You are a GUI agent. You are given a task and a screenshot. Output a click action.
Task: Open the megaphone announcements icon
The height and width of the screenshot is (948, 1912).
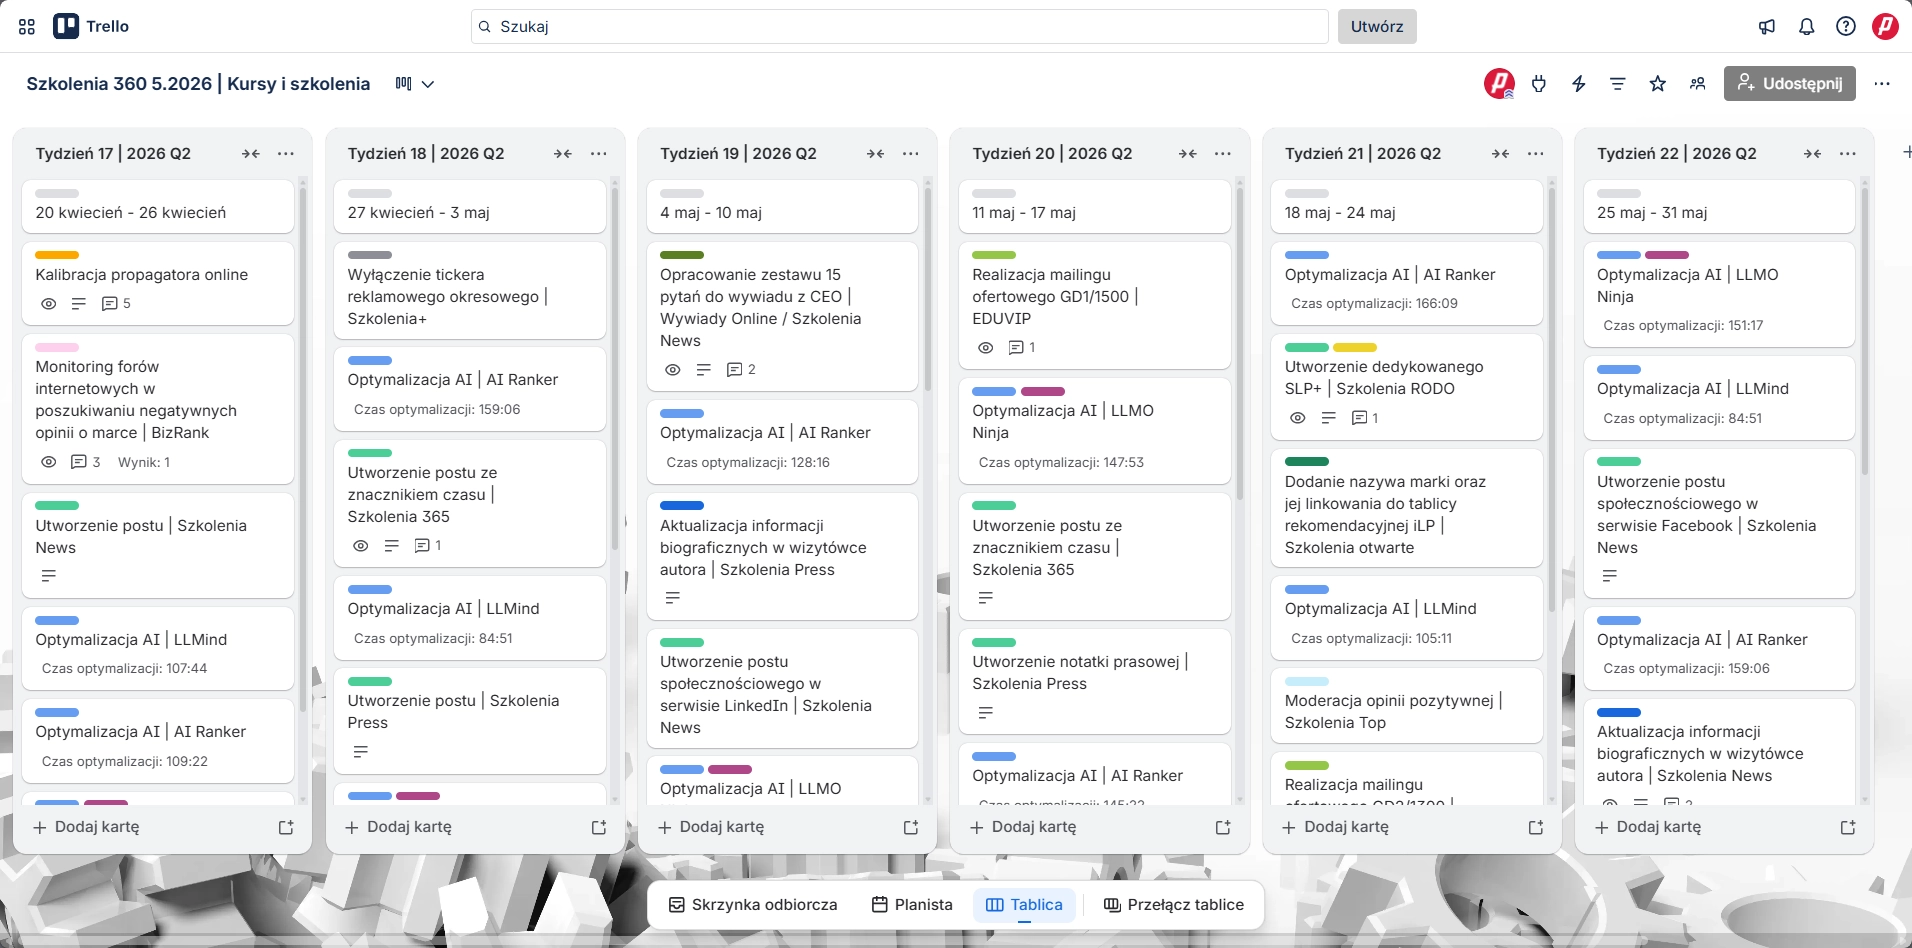(1767, 27)
